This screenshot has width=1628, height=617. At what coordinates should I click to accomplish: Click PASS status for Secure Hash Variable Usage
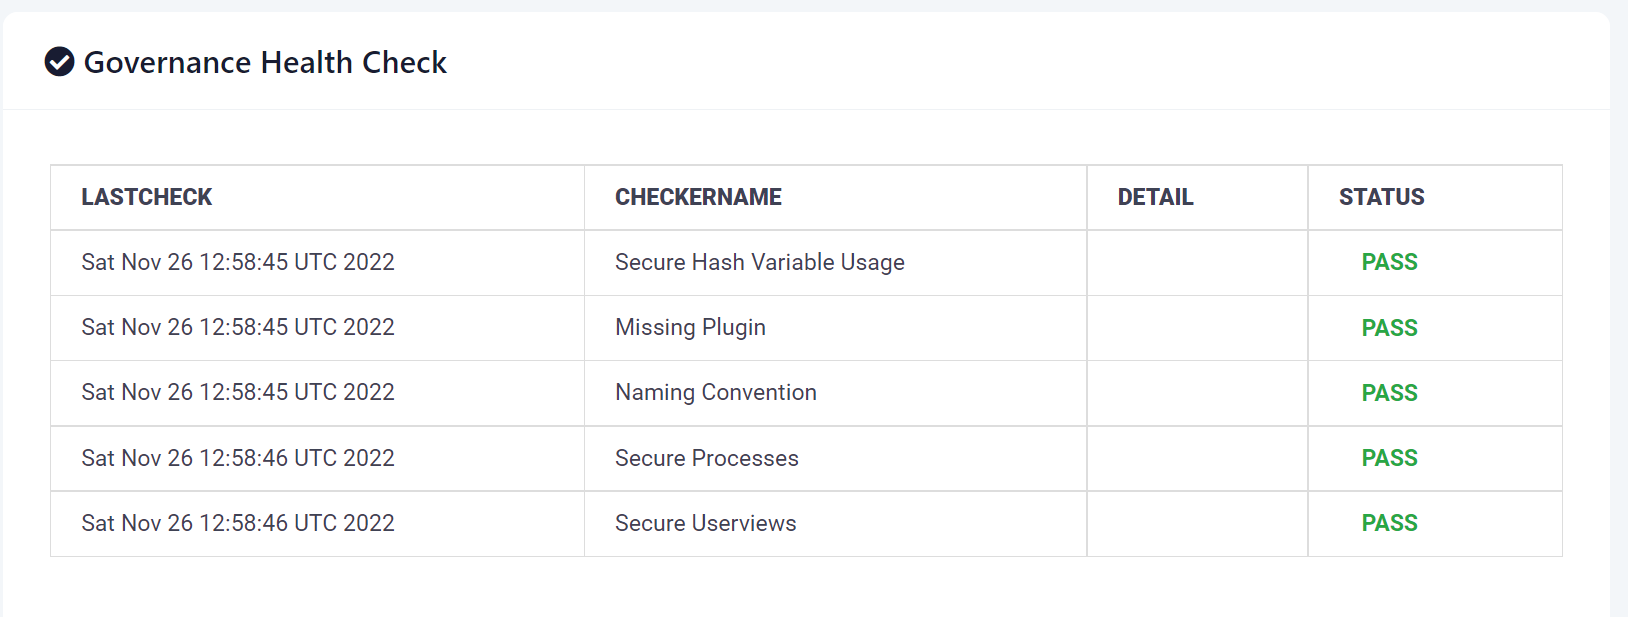point(1389,262)
